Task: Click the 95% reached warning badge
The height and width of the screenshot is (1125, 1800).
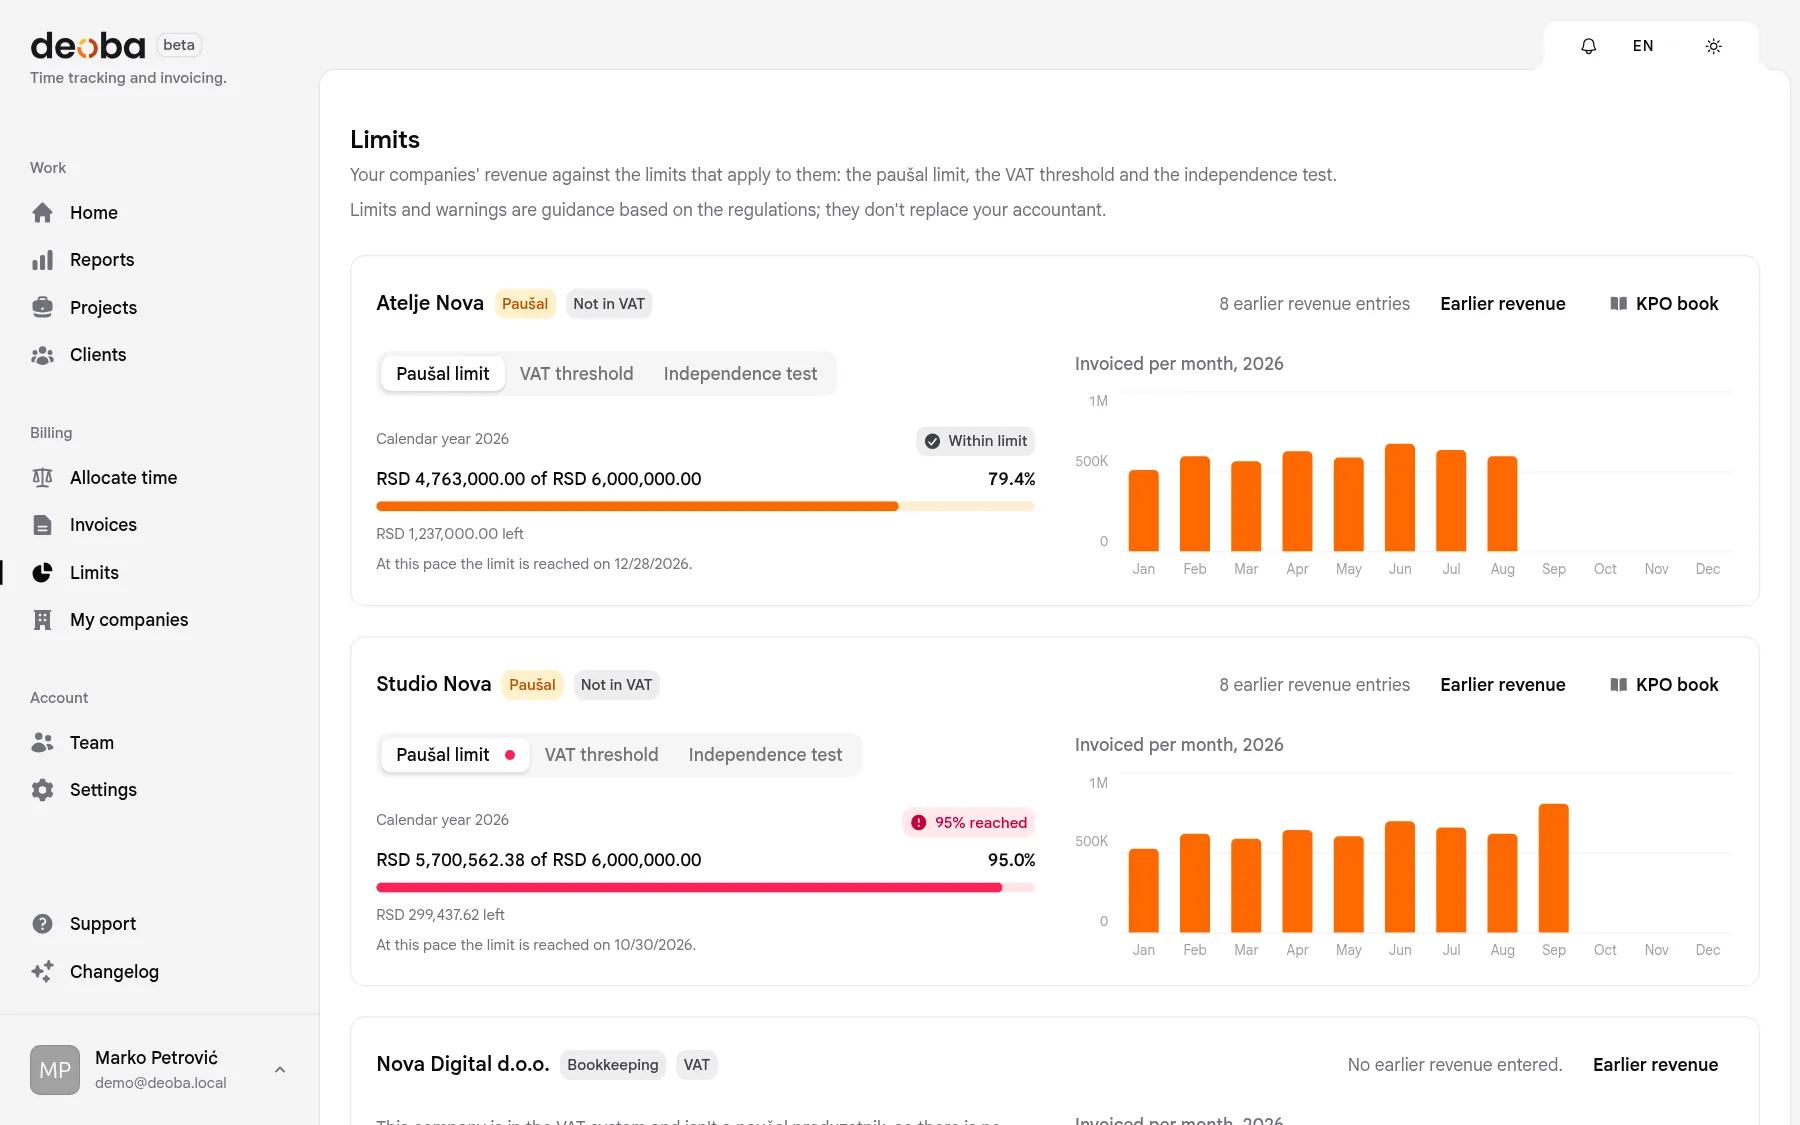Action: click(x=968, y=823)
